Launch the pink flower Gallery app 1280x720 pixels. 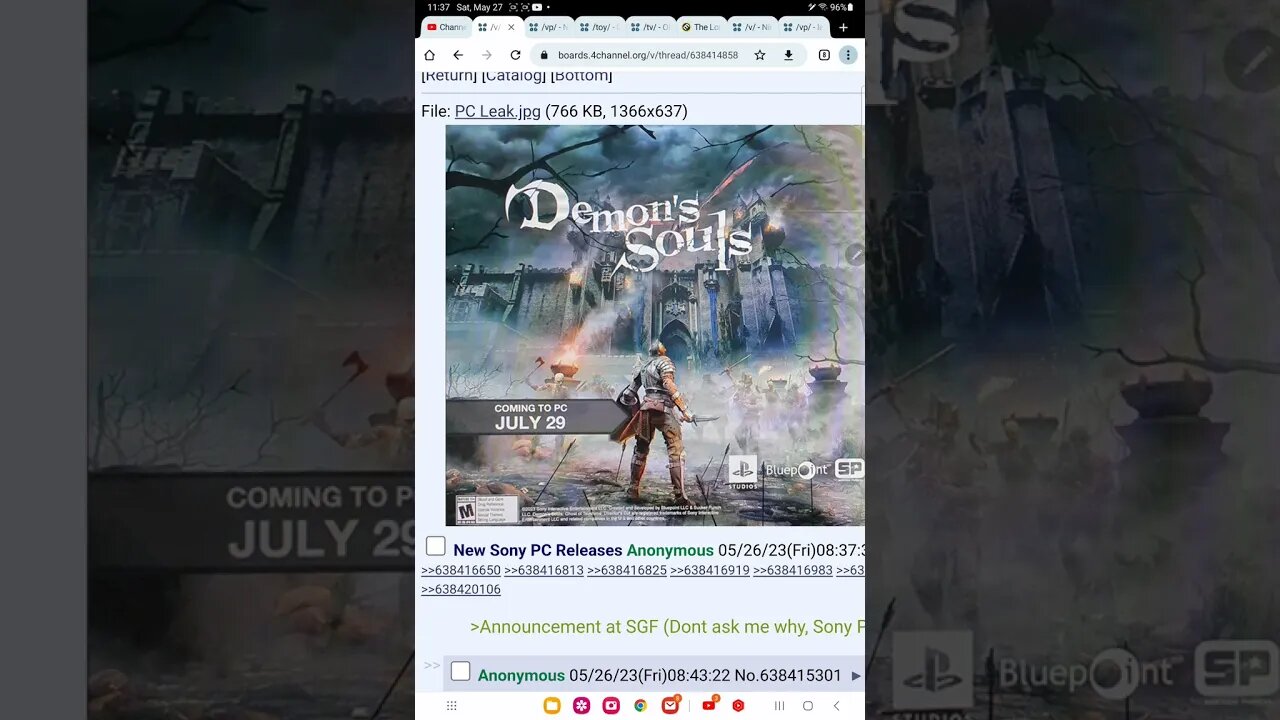point(581,705)
